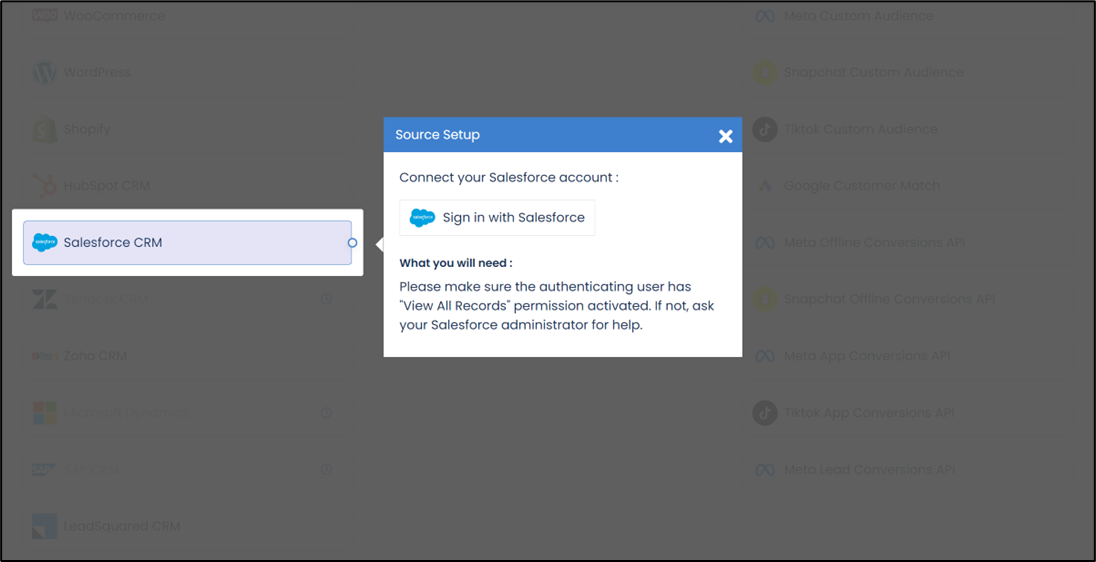Viewport: 1096px width, 562px height.
Task: Click the Meta icon beside Meta Custom Audience
Action: (765, 15)
